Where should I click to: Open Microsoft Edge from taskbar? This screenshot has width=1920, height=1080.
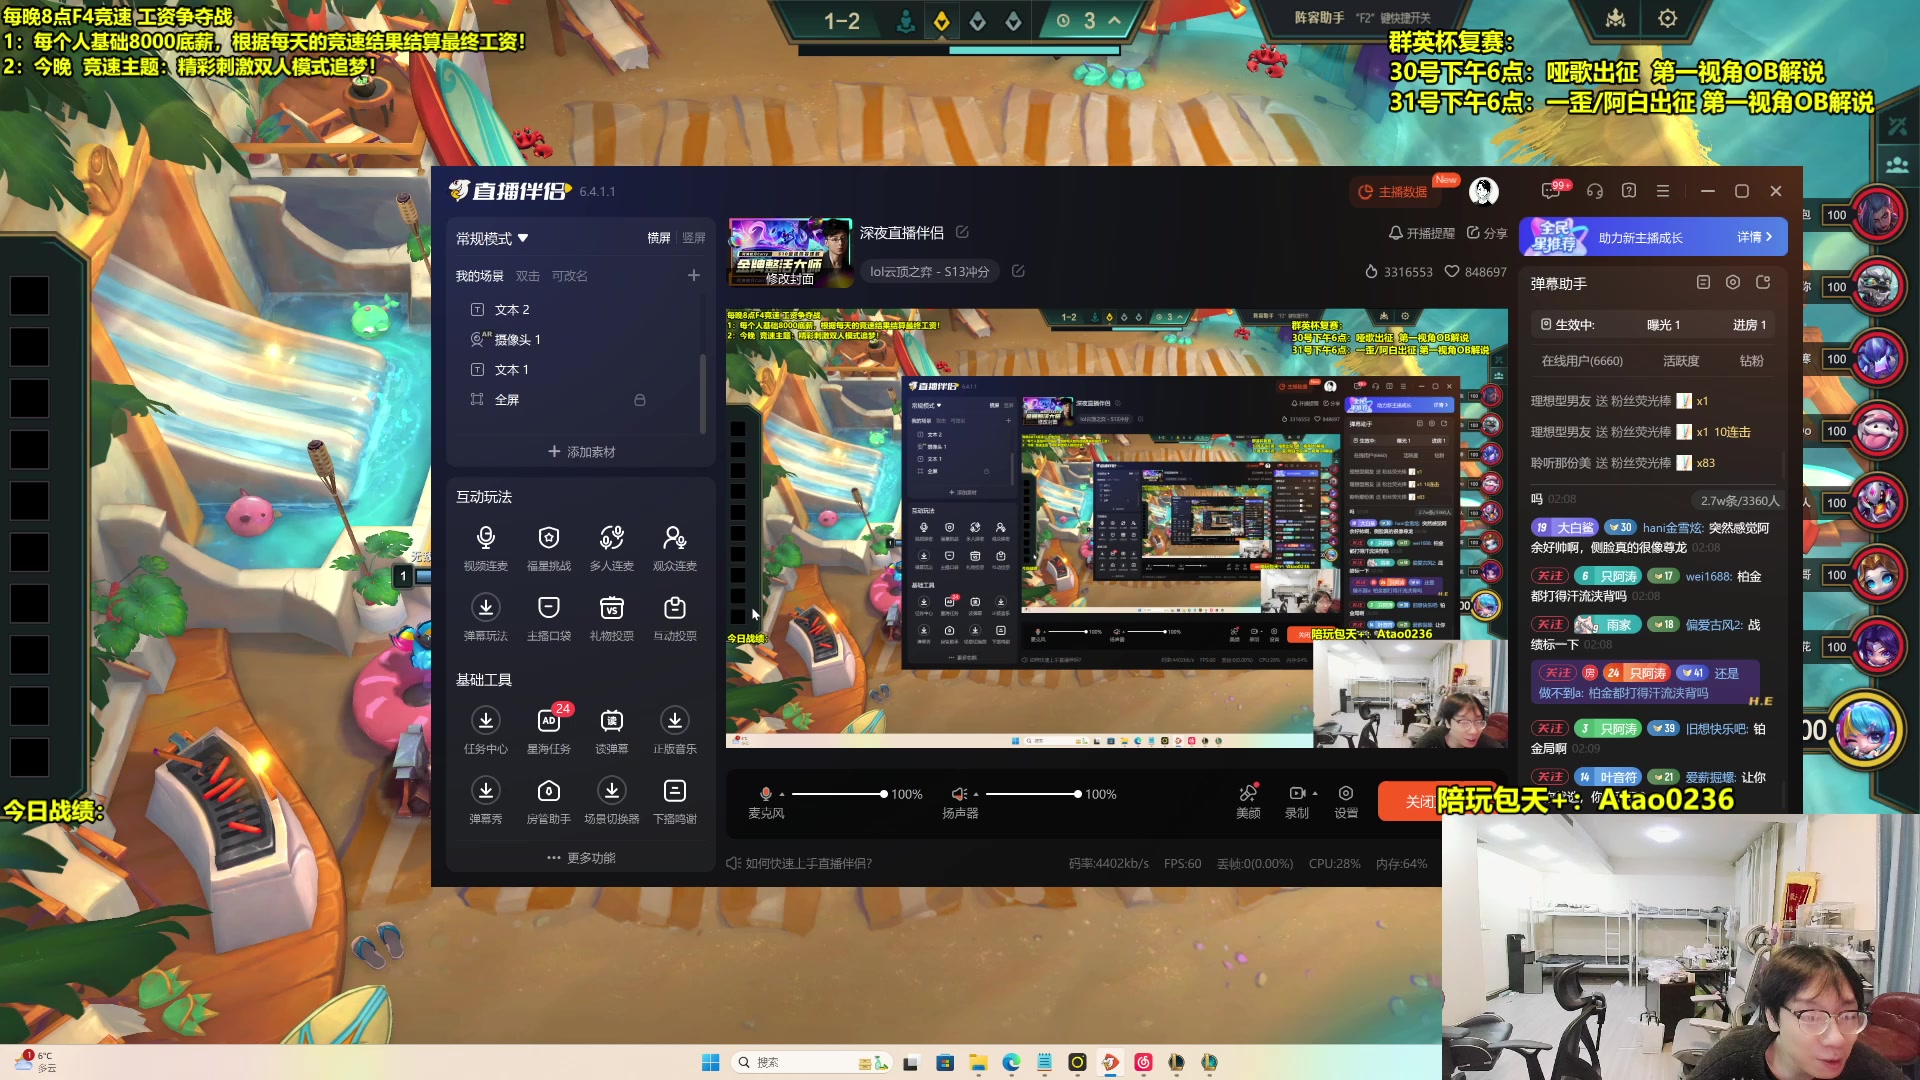(1011, 1062)
